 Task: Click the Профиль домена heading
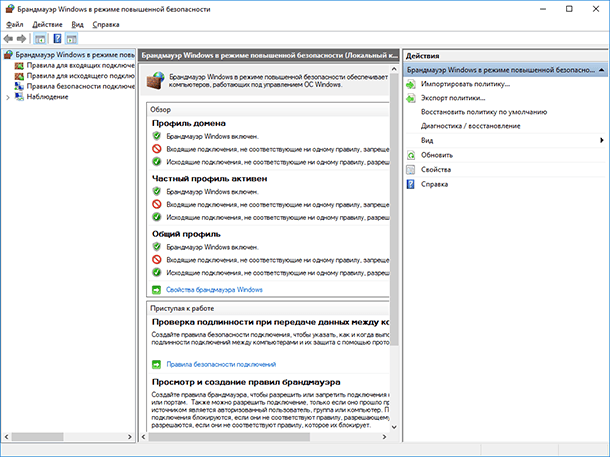click(189, 123)
